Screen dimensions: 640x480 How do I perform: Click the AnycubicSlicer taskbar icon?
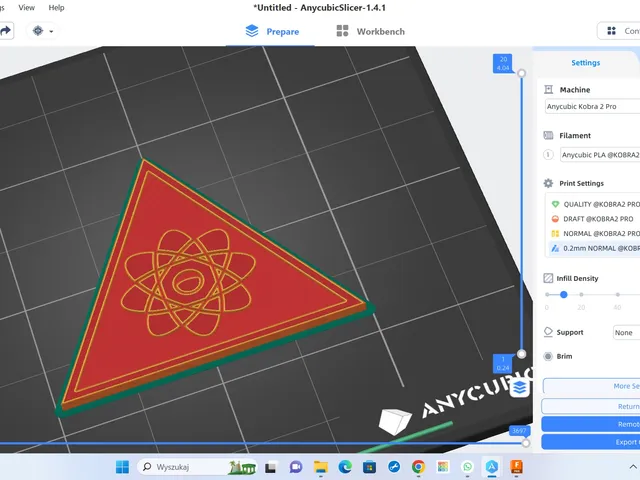pos(492,467)
